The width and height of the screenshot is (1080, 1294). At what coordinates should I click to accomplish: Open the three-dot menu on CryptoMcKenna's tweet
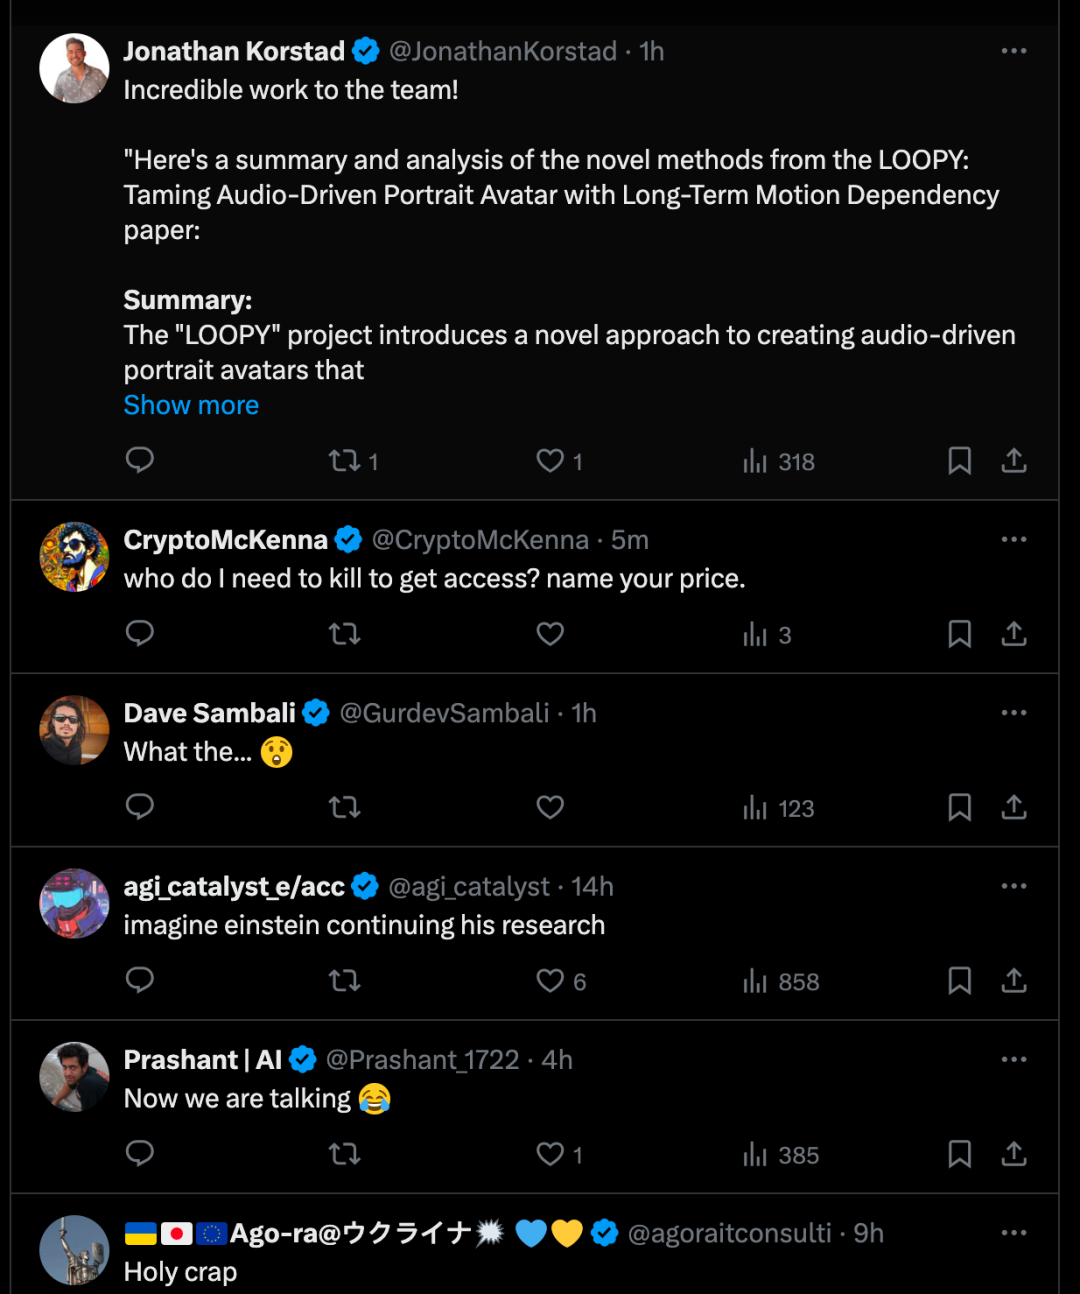click(1014, 540)
